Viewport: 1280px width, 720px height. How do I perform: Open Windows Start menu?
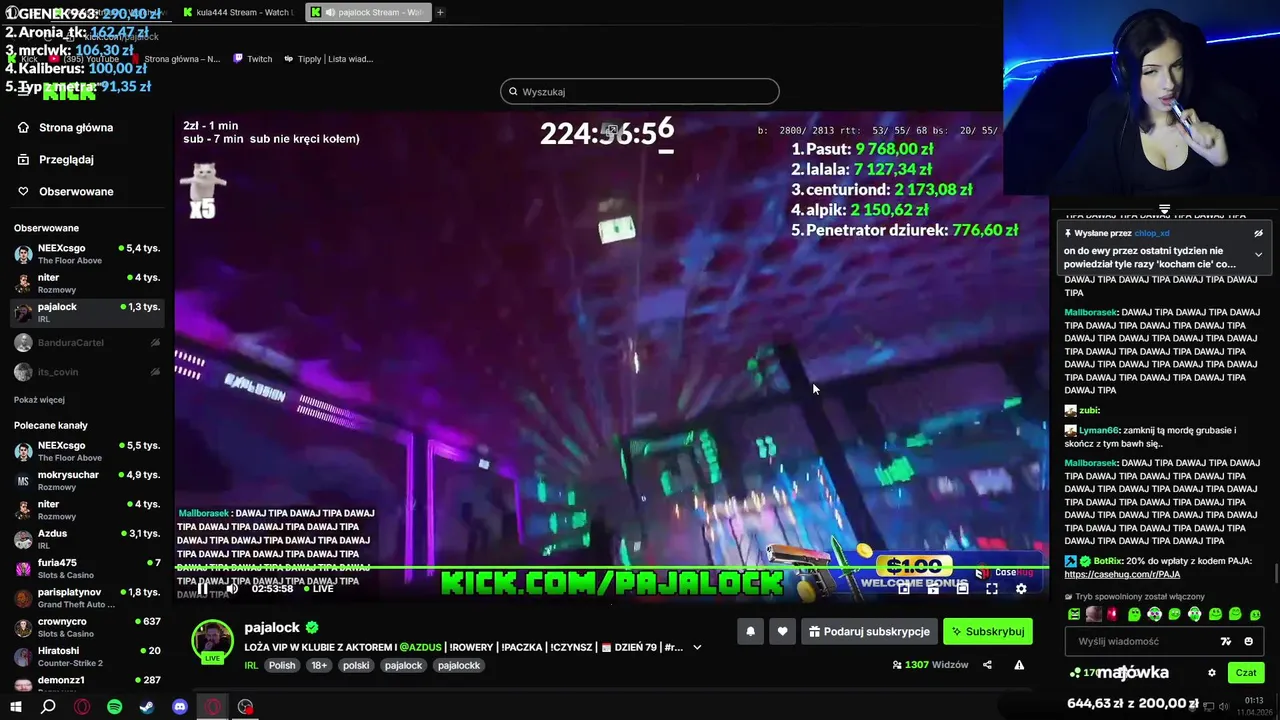[x=15, y=707]
